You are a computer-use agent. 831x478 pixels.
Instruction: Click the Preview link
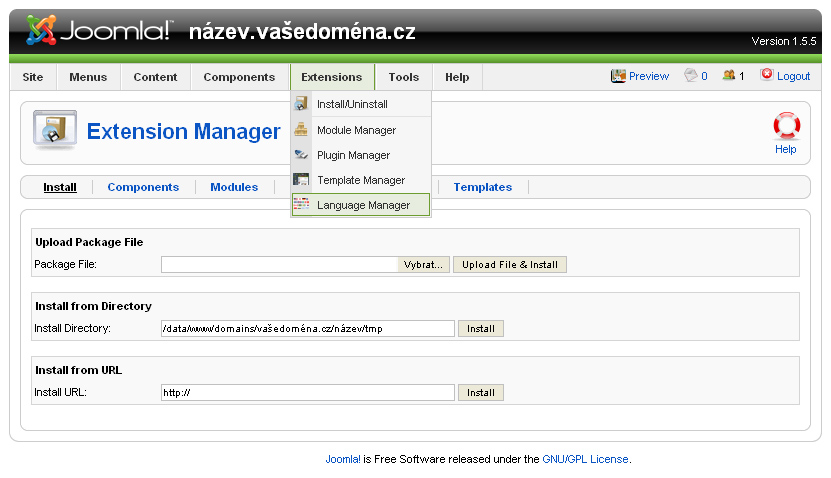(649, 76)
